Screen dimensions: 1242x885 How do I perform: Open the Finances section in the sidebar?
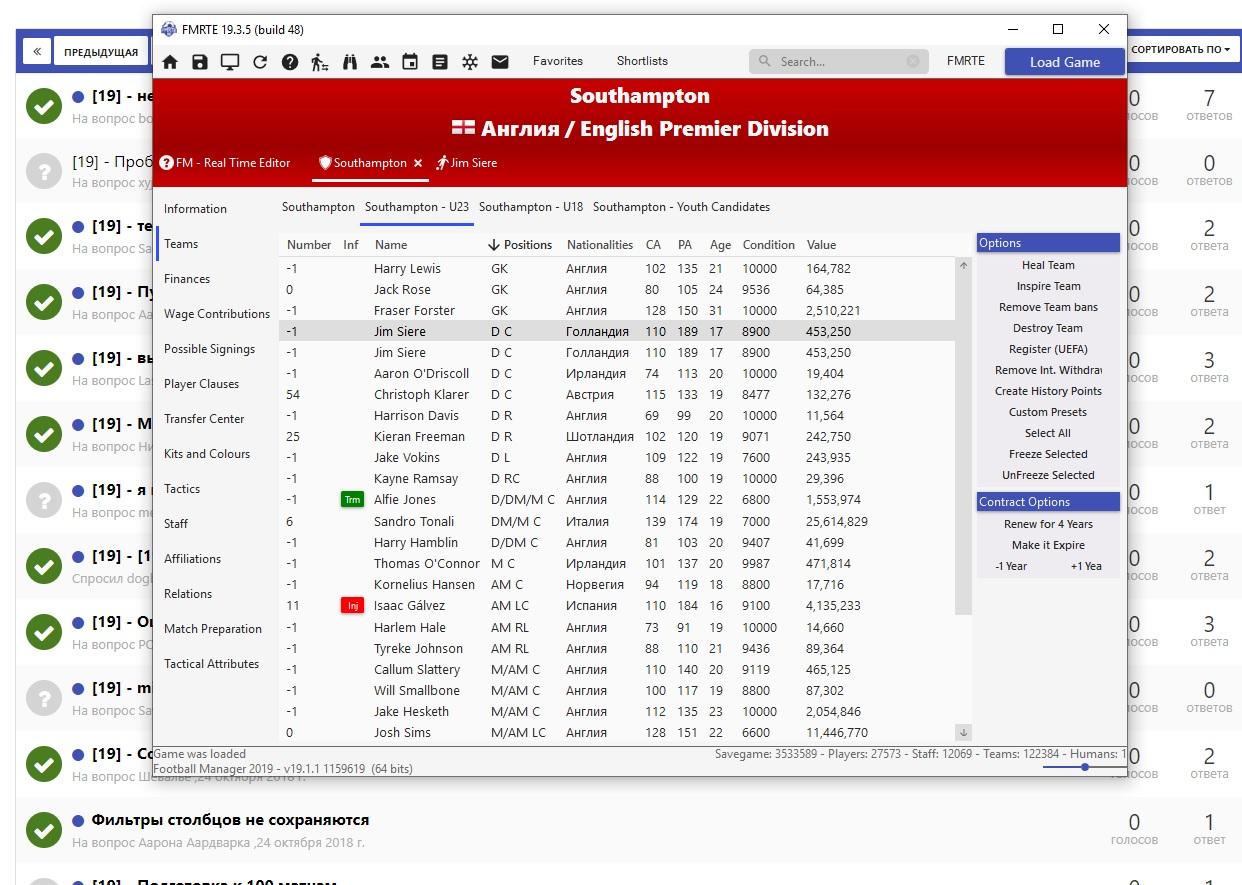point(187,279)
